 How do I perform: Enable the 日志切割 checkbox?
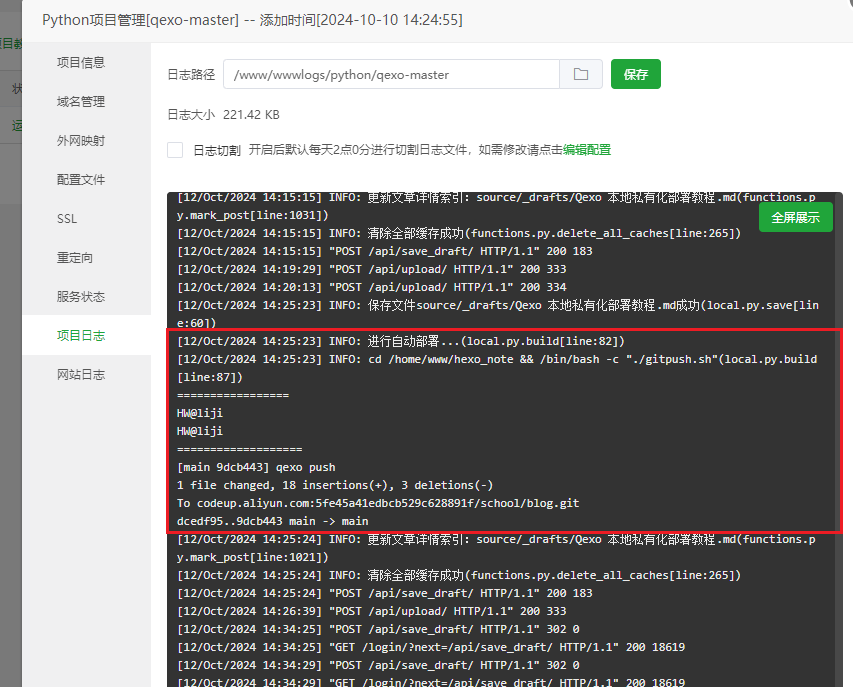coord(175,150)
